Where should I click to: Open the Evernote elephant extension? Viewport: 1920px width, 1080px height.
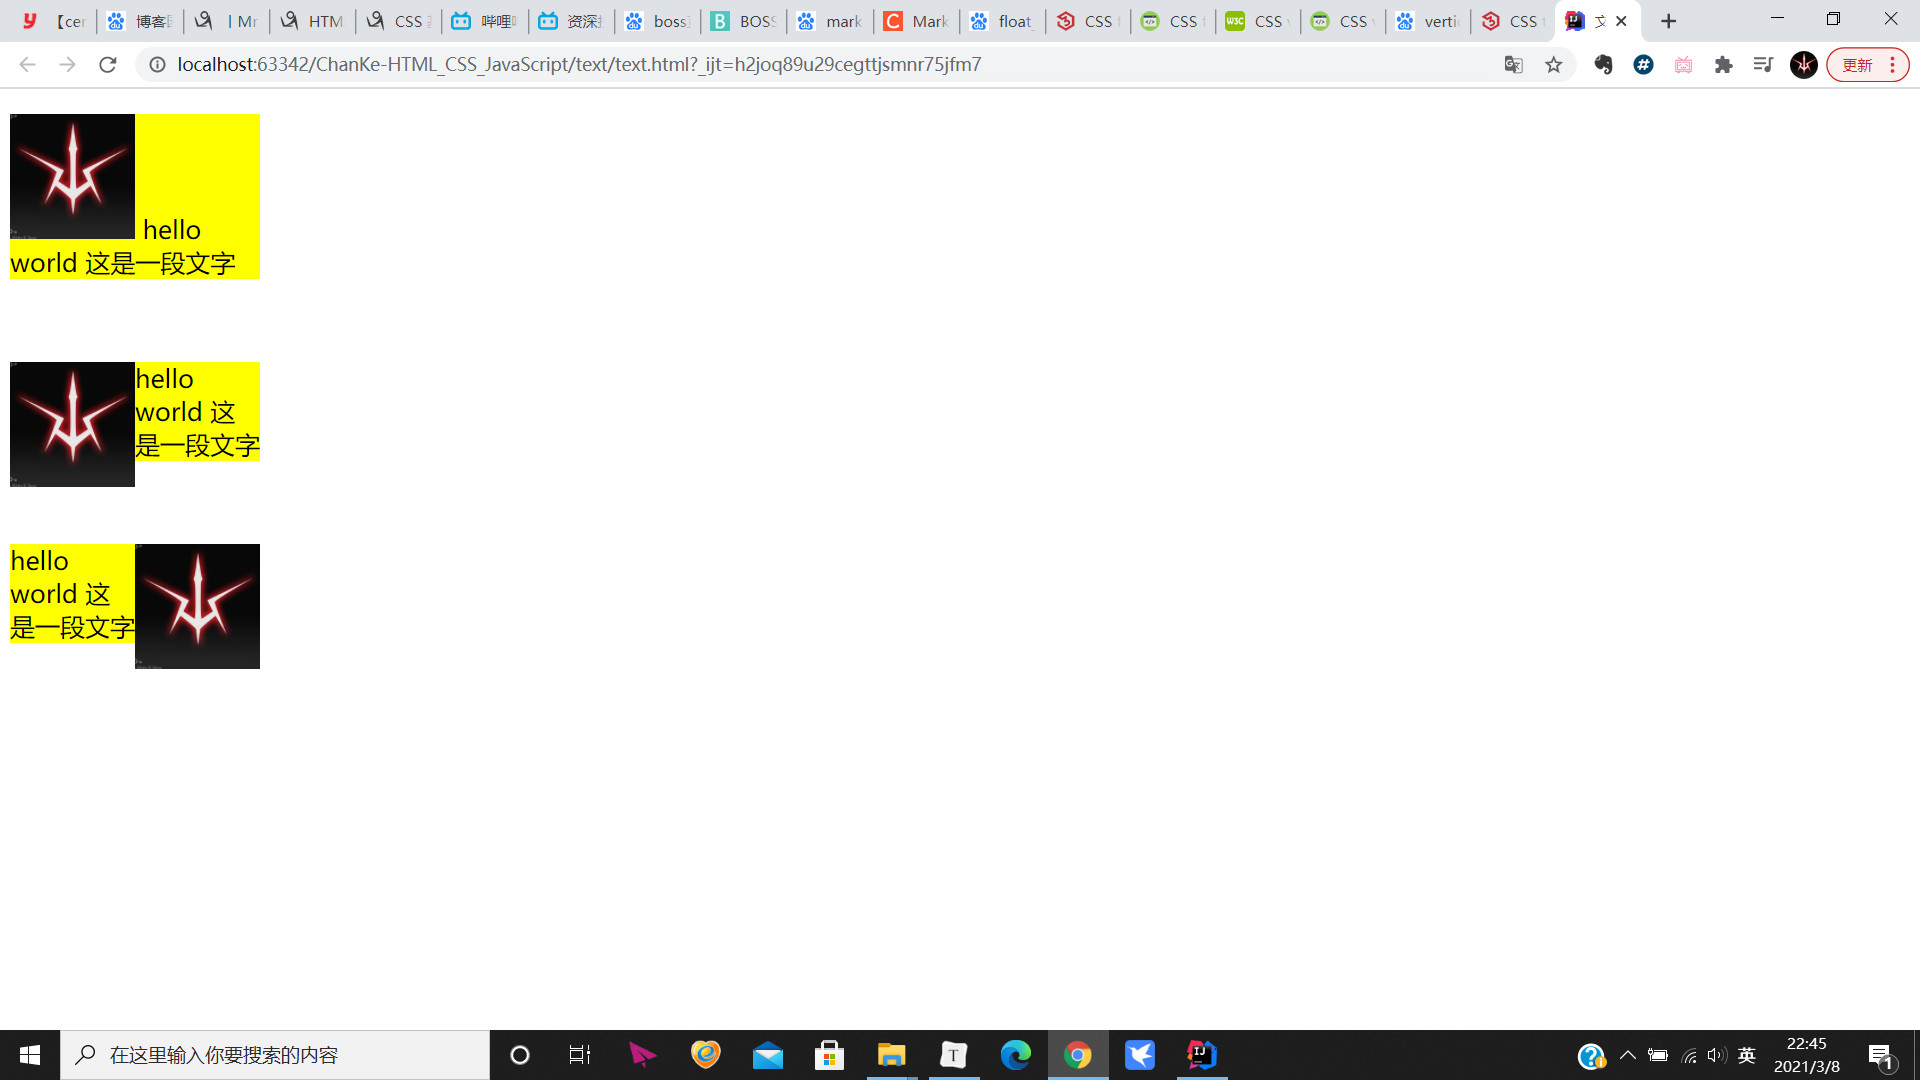(x=1603, y=65)
